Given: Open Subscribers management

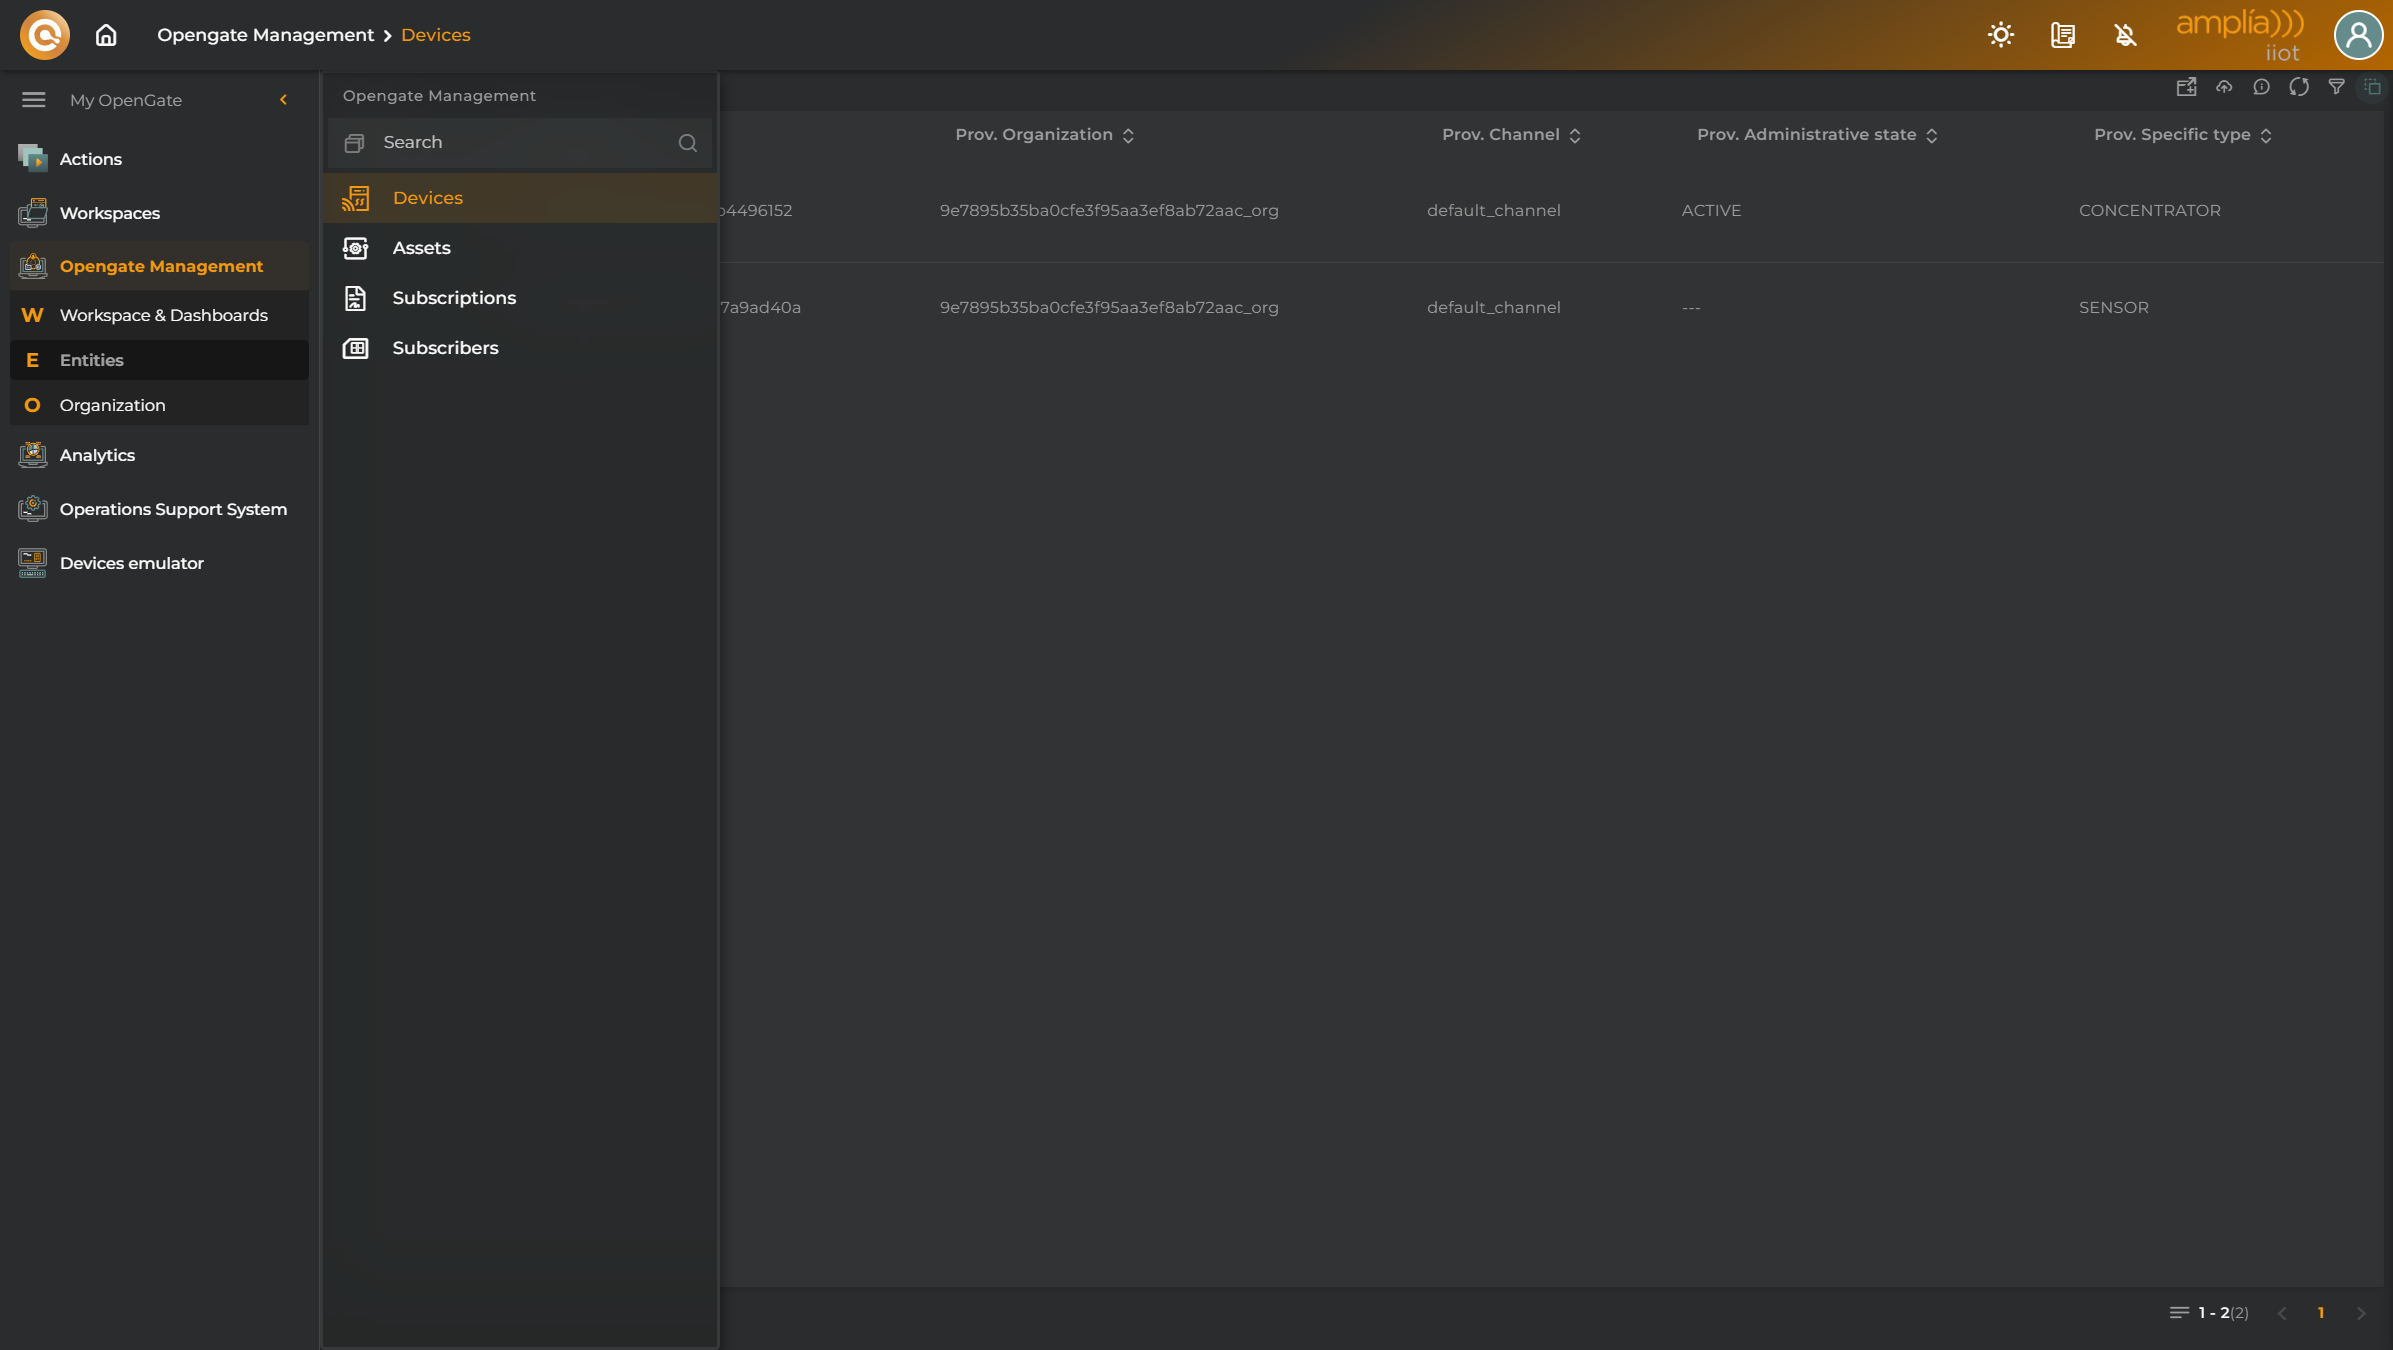Looking at the screenshot, I should [x=444, y=347].
